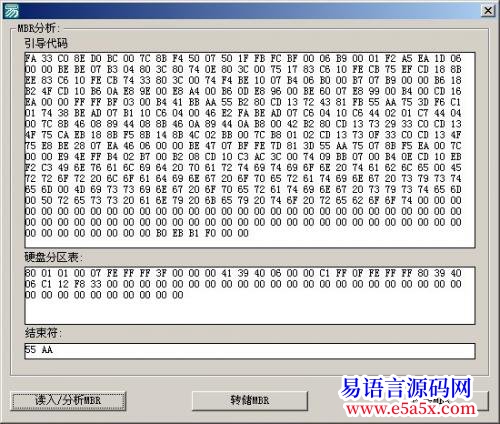The image size is (500, 424).
Task: Close the MBR analysis window
Action: click(x=488, y=11)
